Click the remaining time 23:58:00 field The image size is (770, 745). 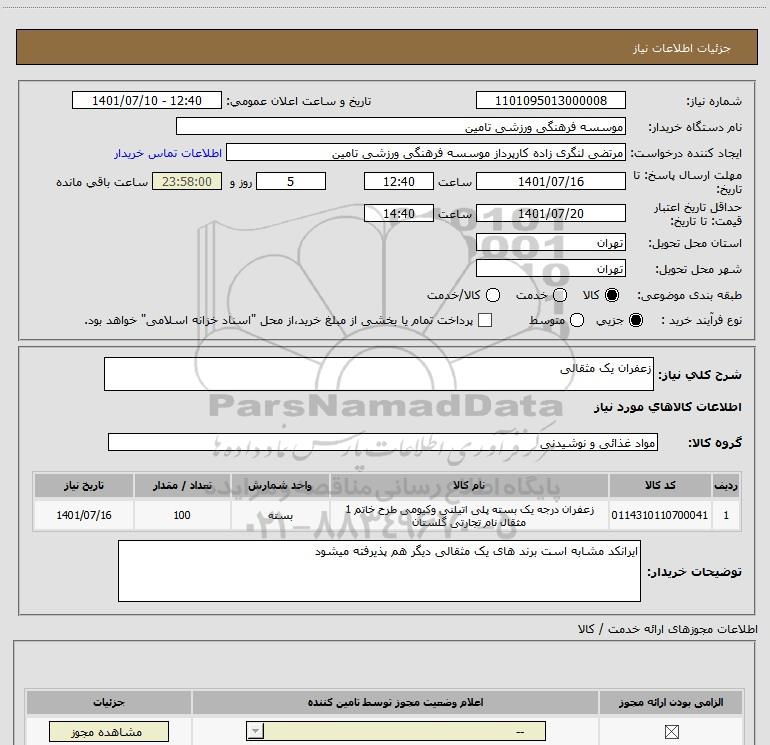(187, 181)
